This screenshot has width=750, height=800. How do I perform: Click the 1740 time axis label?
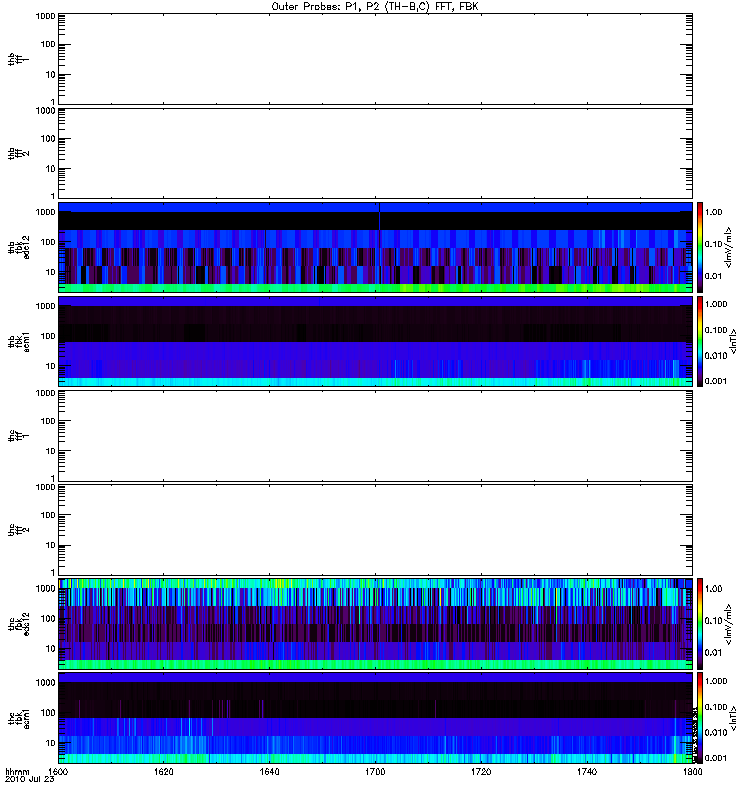(x=587, y=771)
